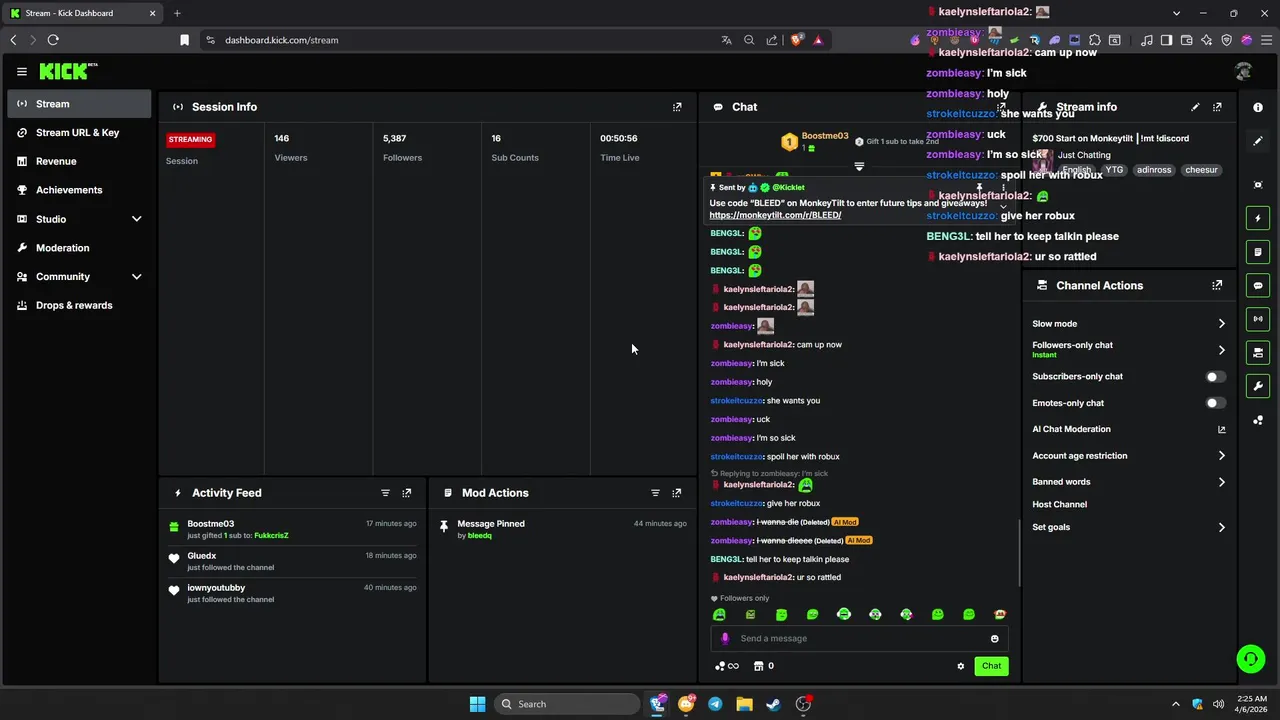Open AI Chat Moderation external link icon
Viewport: 1280px width, 720px height.
(1221, 430)
